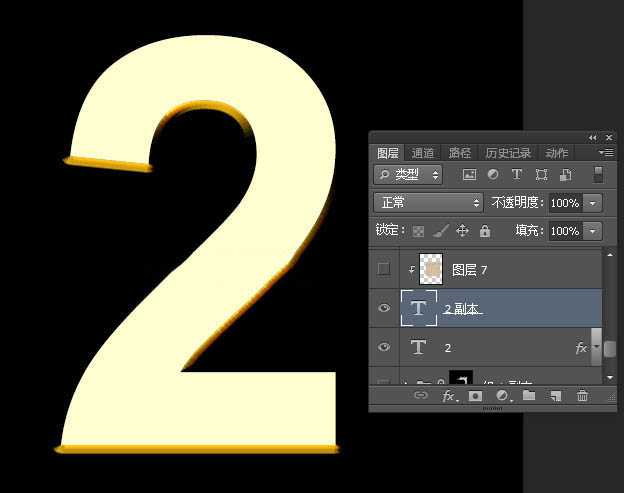Click the lock transparent pixels icon
The image size is (624, 493).
pyautogui.click(x=419, y=231)
